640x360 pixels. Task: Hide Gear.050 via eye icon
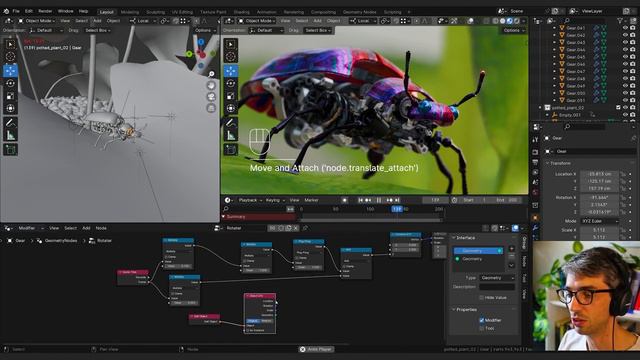tap(625, 93)
